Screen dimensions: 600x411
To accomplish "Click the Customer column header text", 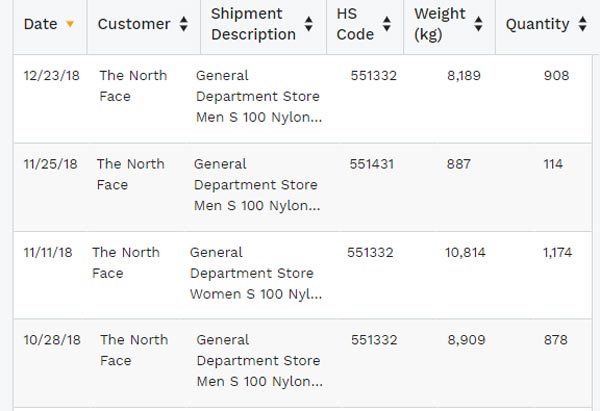I will click(134, 25).
